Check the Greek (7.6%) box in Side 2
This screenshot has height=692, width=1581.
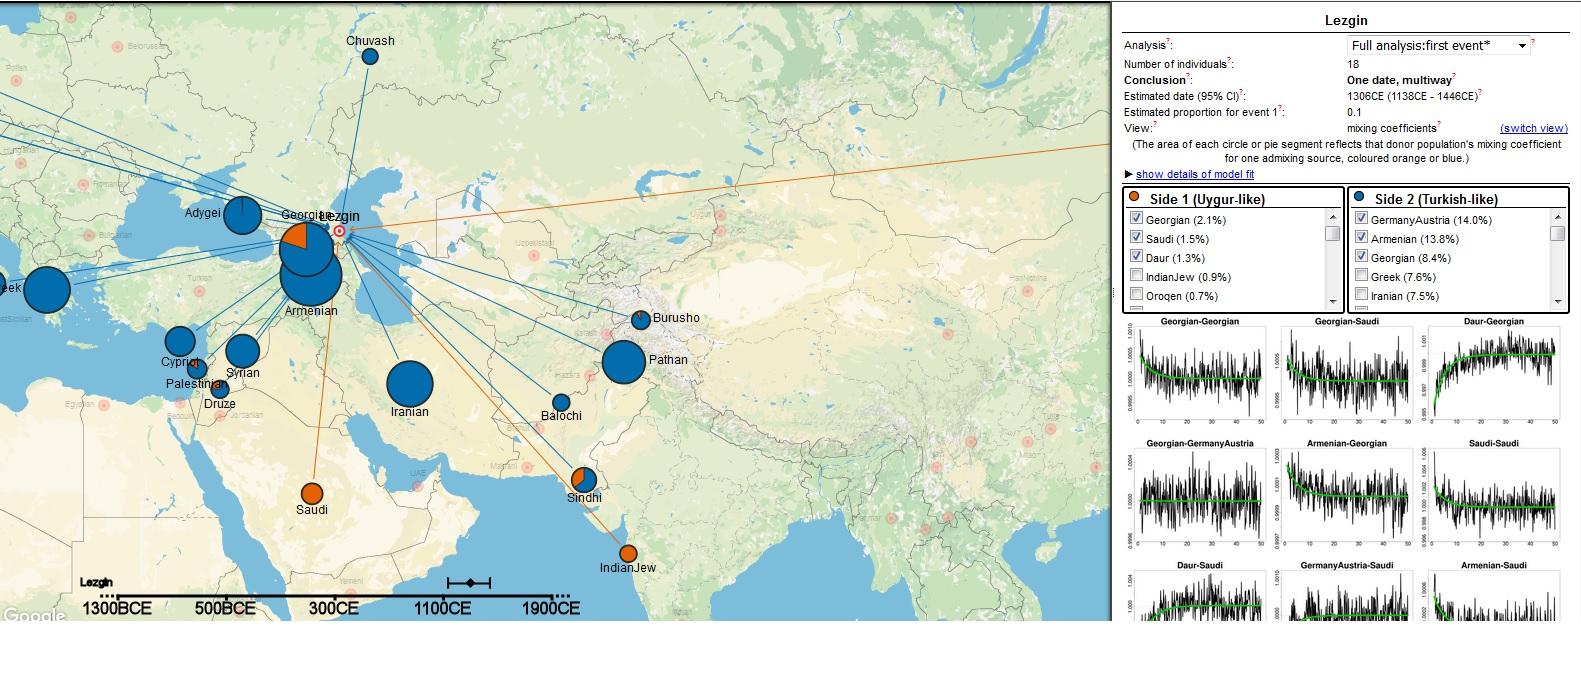[1361, 276]
